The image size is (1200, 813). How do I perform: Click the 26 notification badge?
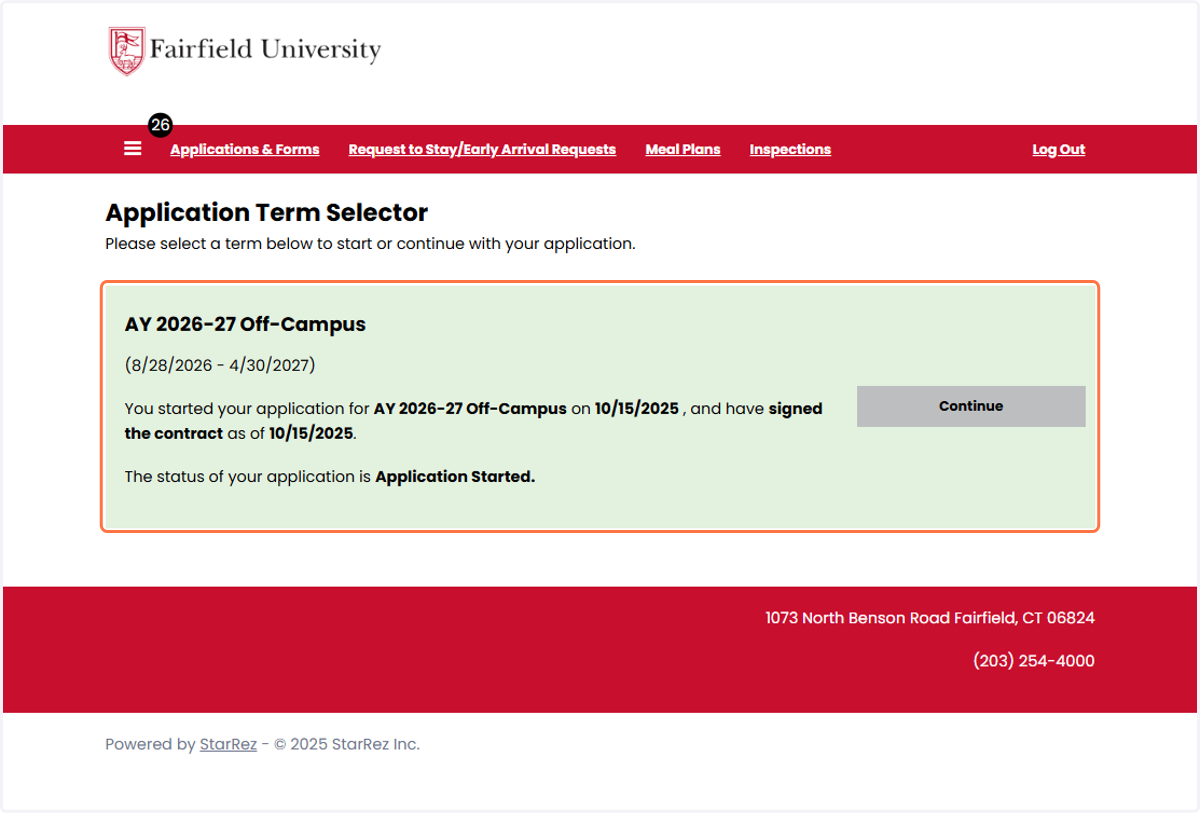160,125
